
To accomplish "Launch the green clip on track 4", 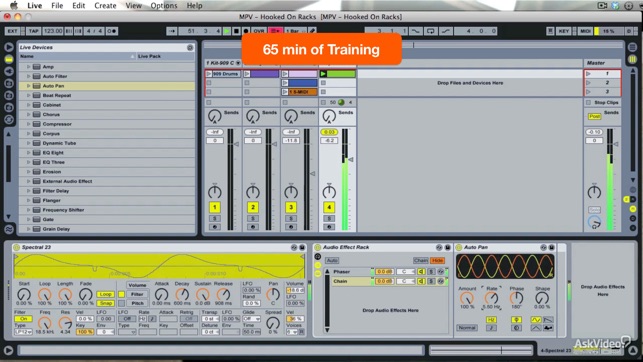I will pyautogui.click(x=323, y=74).
